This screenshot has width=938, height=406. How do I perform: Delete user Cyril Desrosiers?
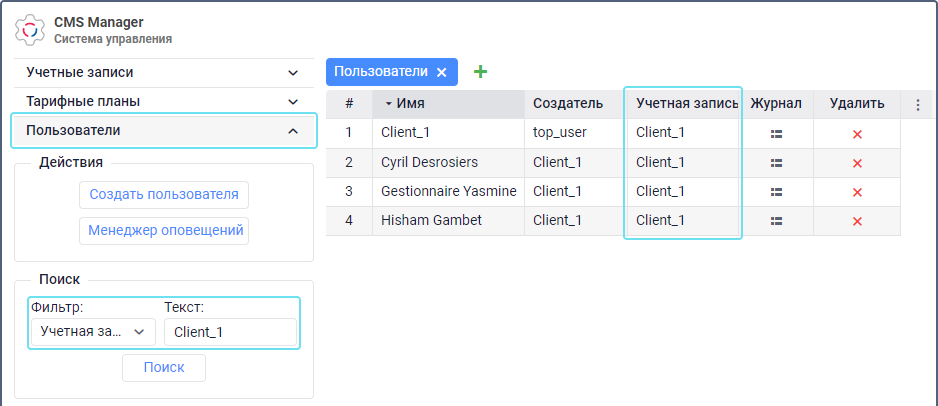[x=857, y=163]
